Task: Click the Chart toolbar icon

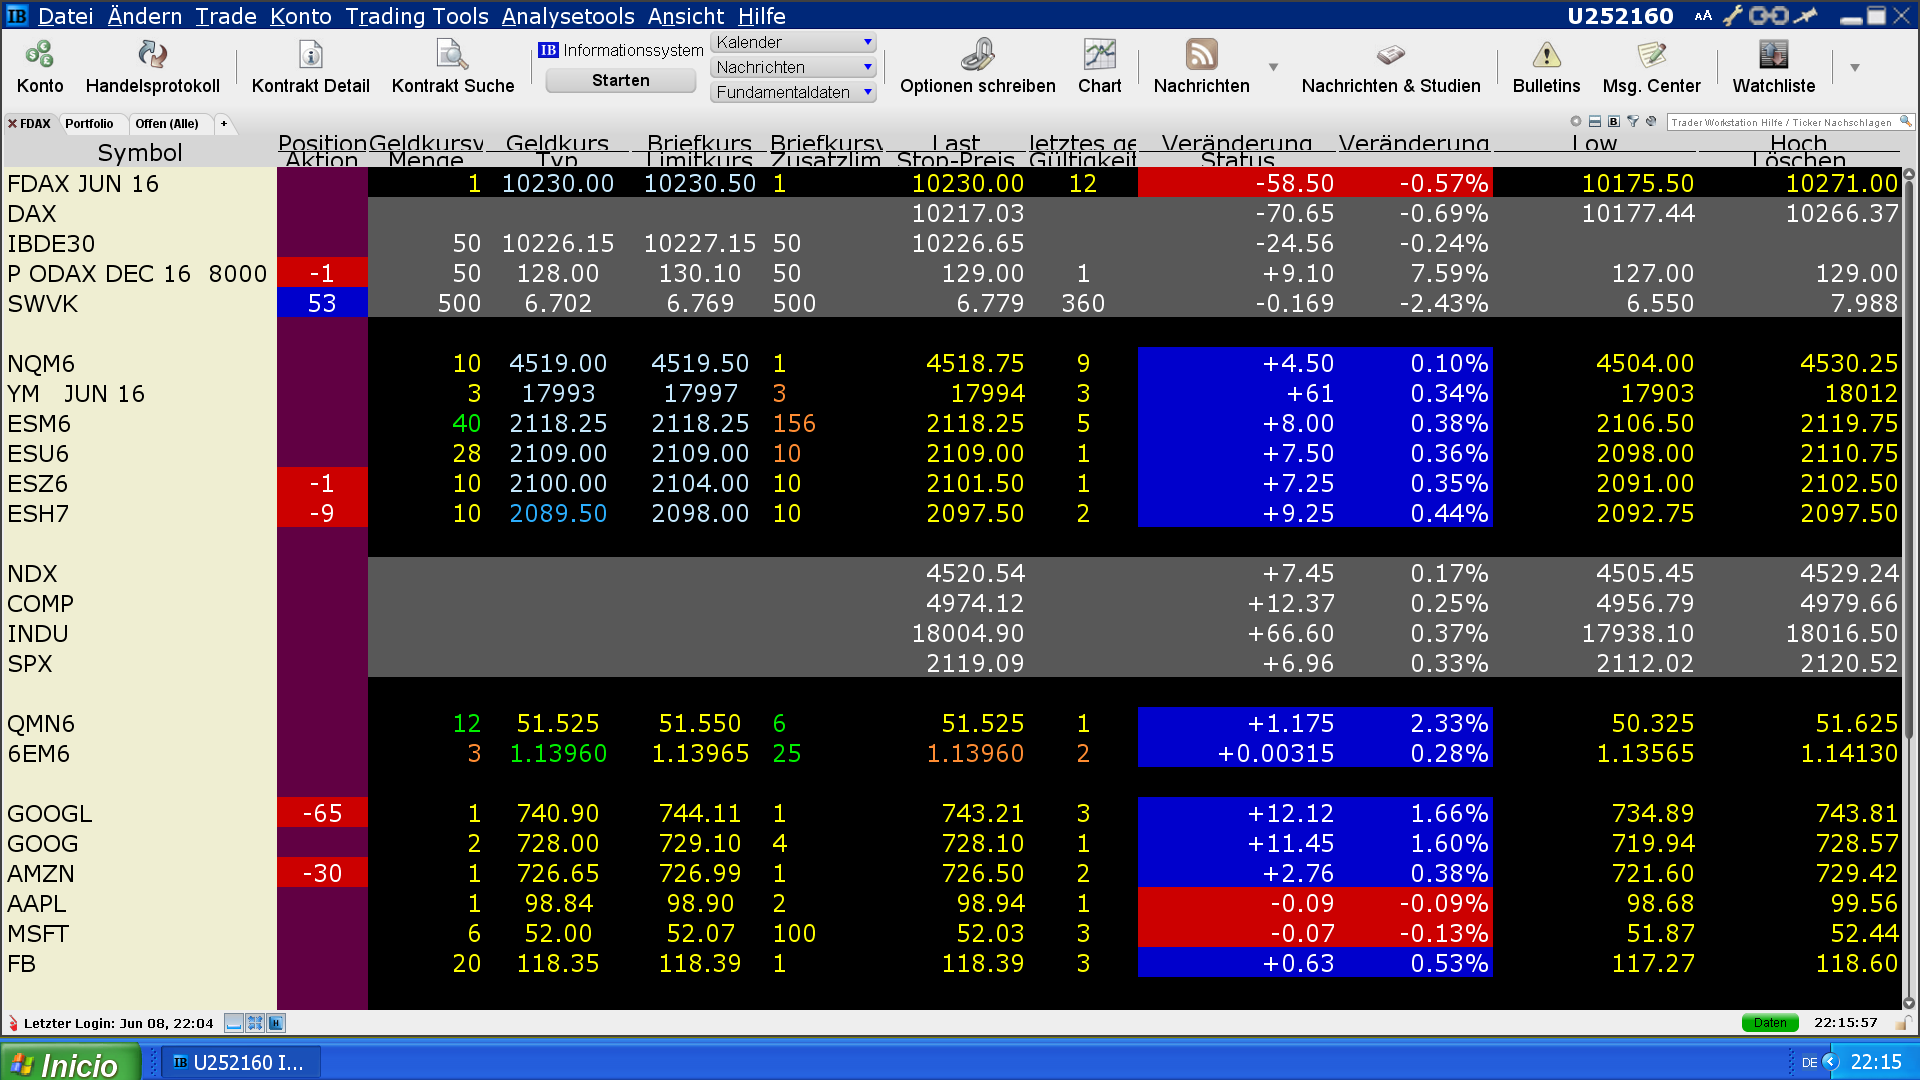Action: tap(1099, 55)
